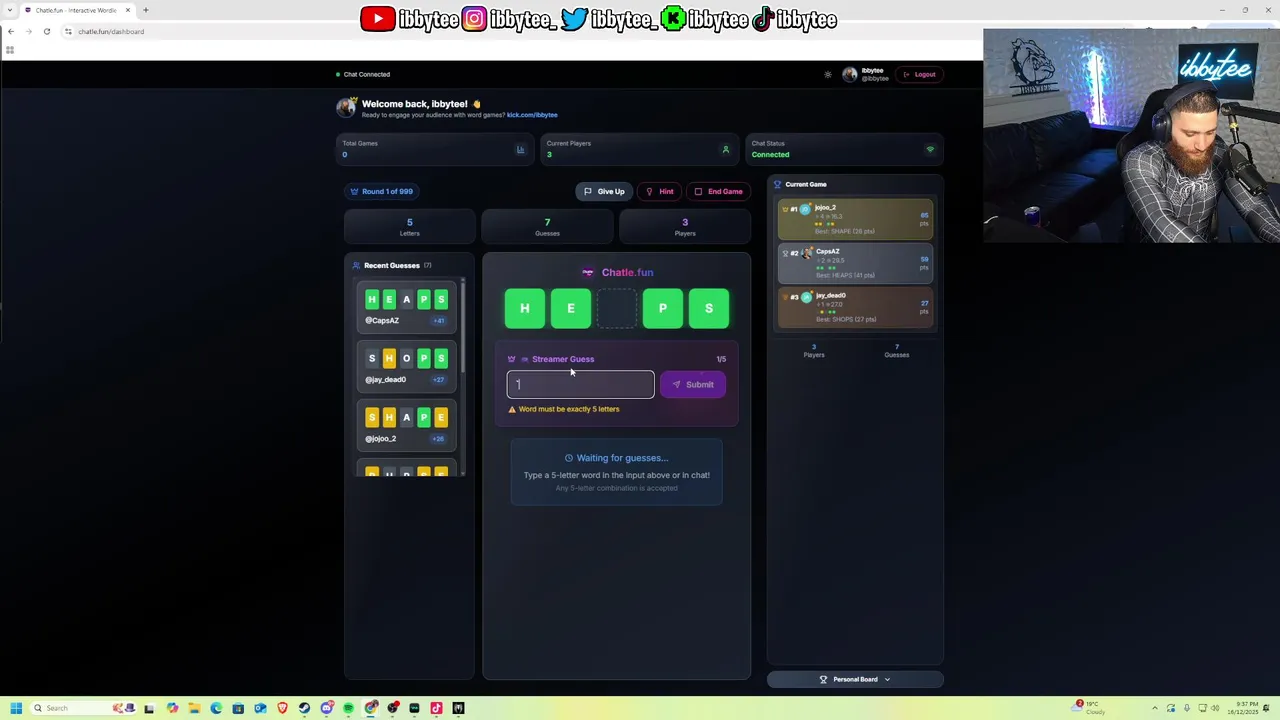Open the Windows Start menu
The height and width of the screenshot is (720, 1280).
[16, 708]
